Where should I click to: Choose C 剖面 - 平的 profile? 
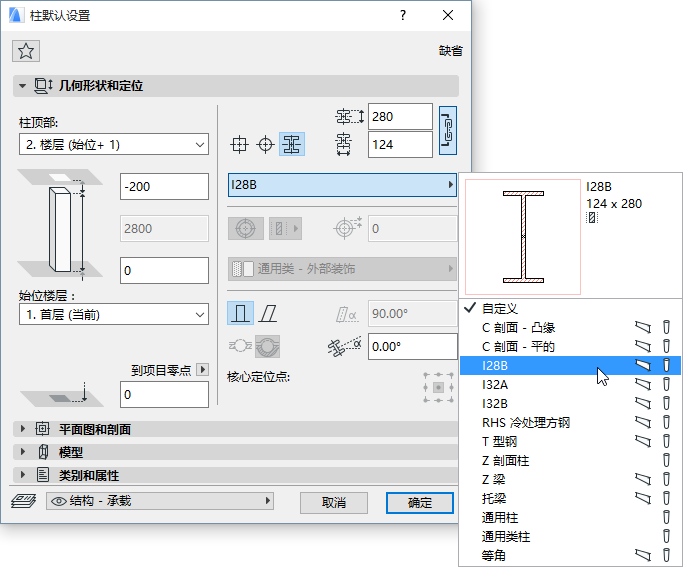[x=570, y=346]
